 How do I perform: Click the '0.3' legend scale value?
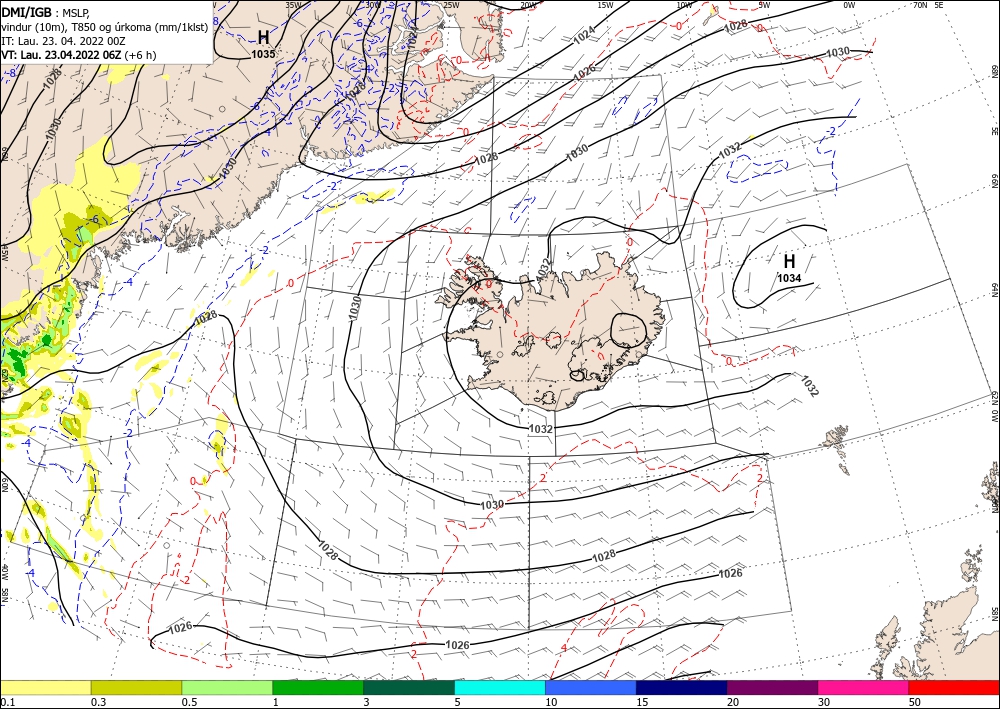click(x=98, y=702)
